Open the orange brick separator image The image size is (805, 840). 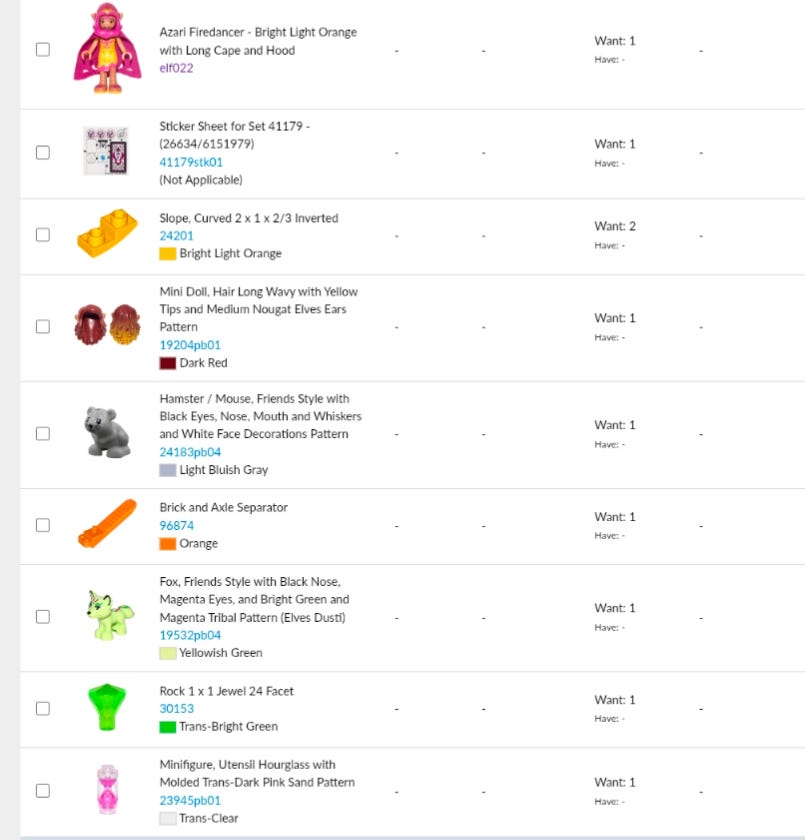click(106, 524)
